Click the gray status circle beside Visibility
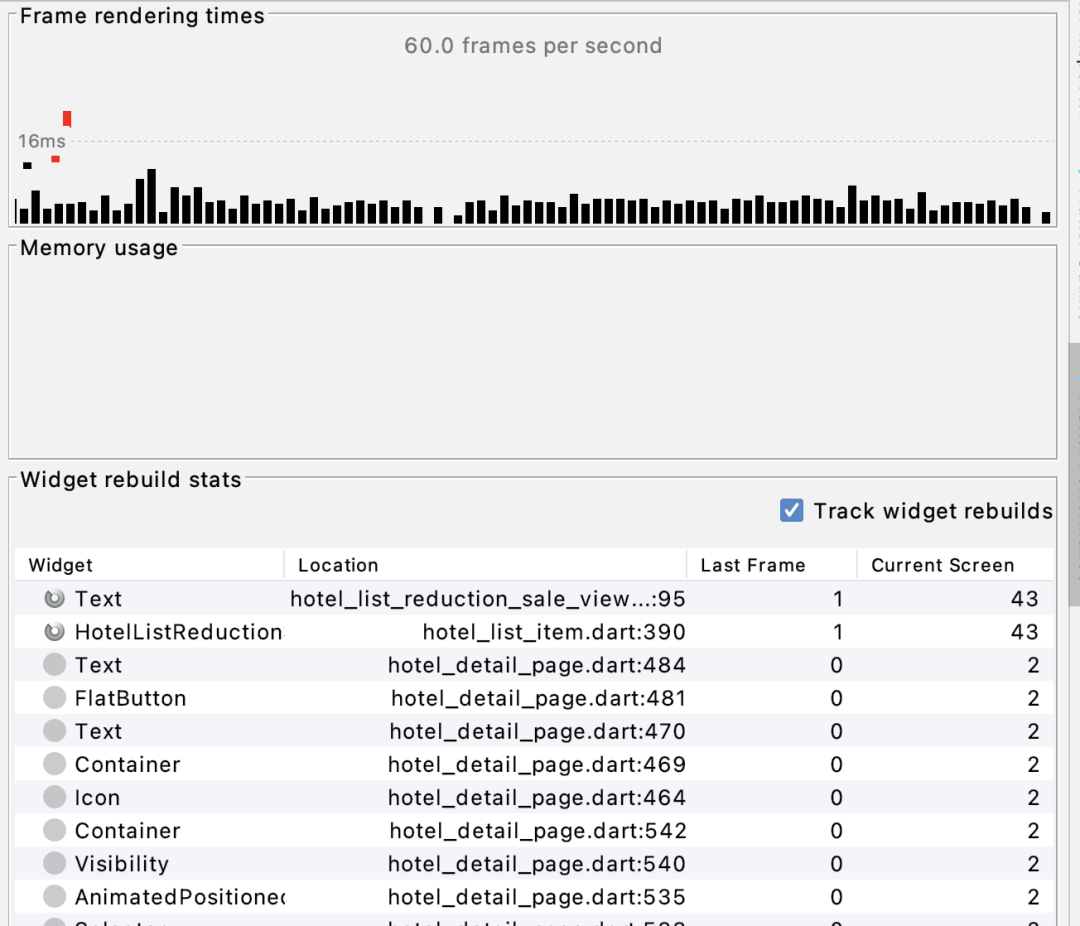This screenshot has height=926, width=1080. [x=55, y=864]
